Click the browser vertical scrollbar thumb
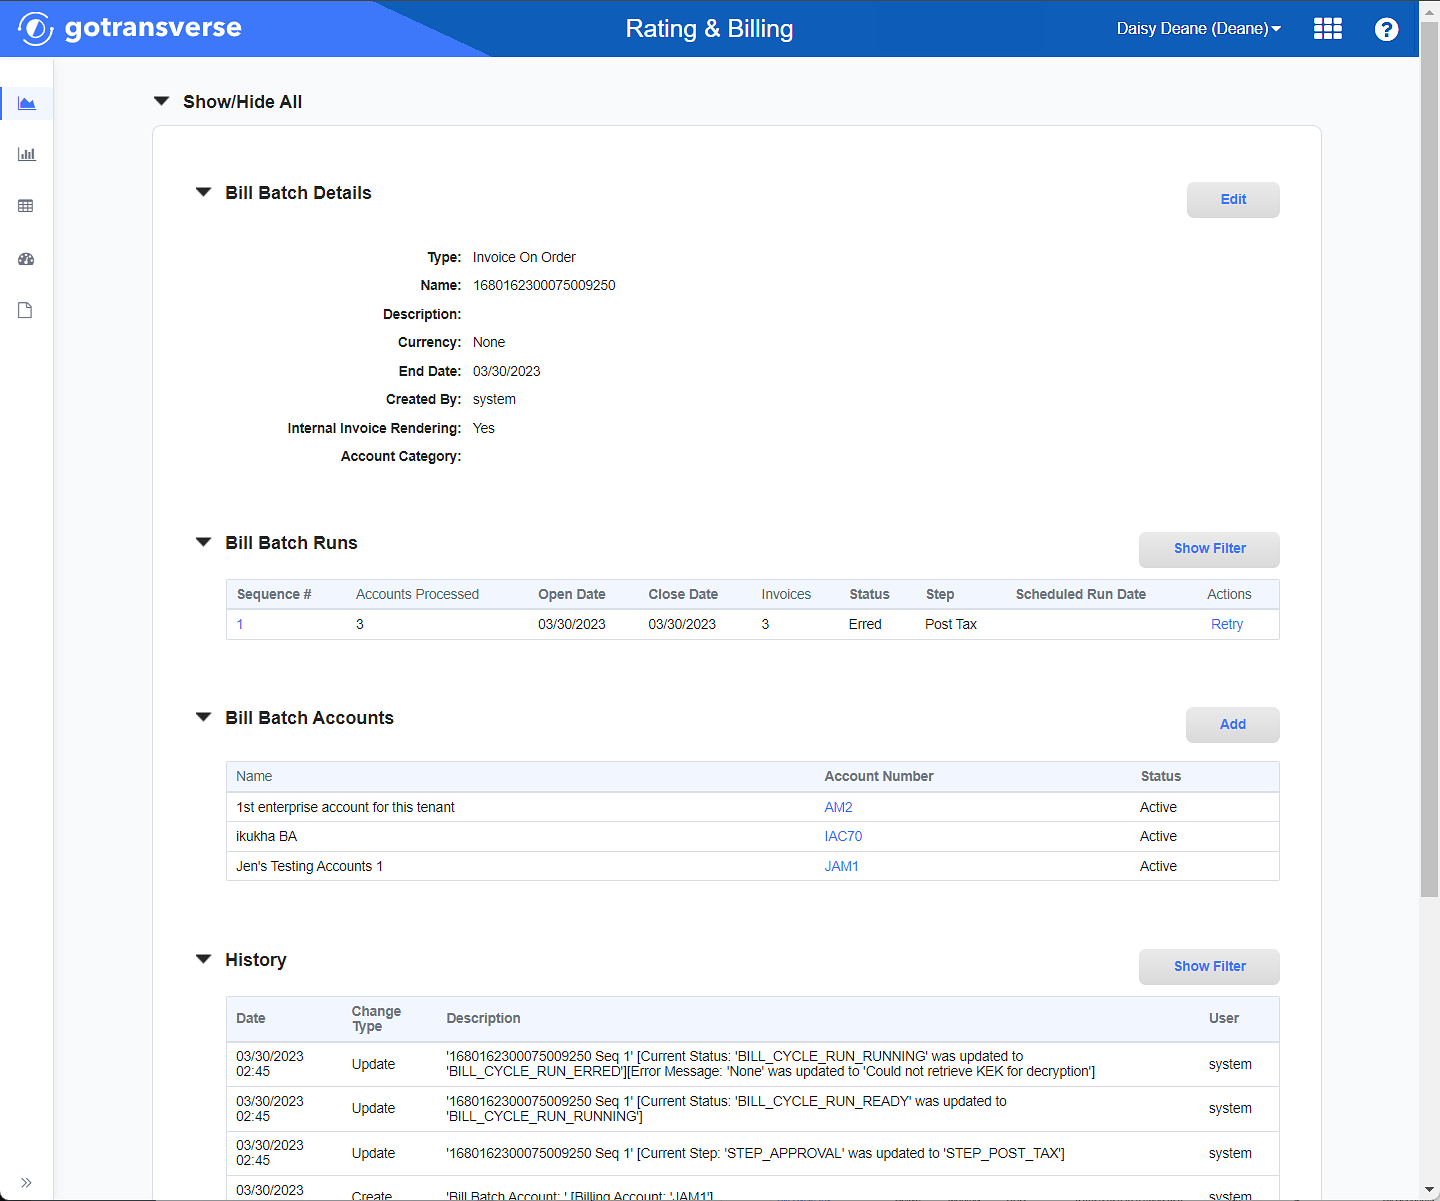This screenshot has width=1440, height=1201. pos(1429,460)
